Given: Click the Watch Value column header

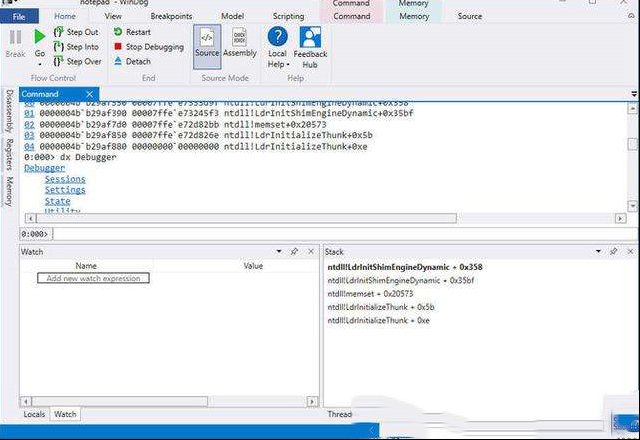Looking at the screenshot, I should 253,266.
